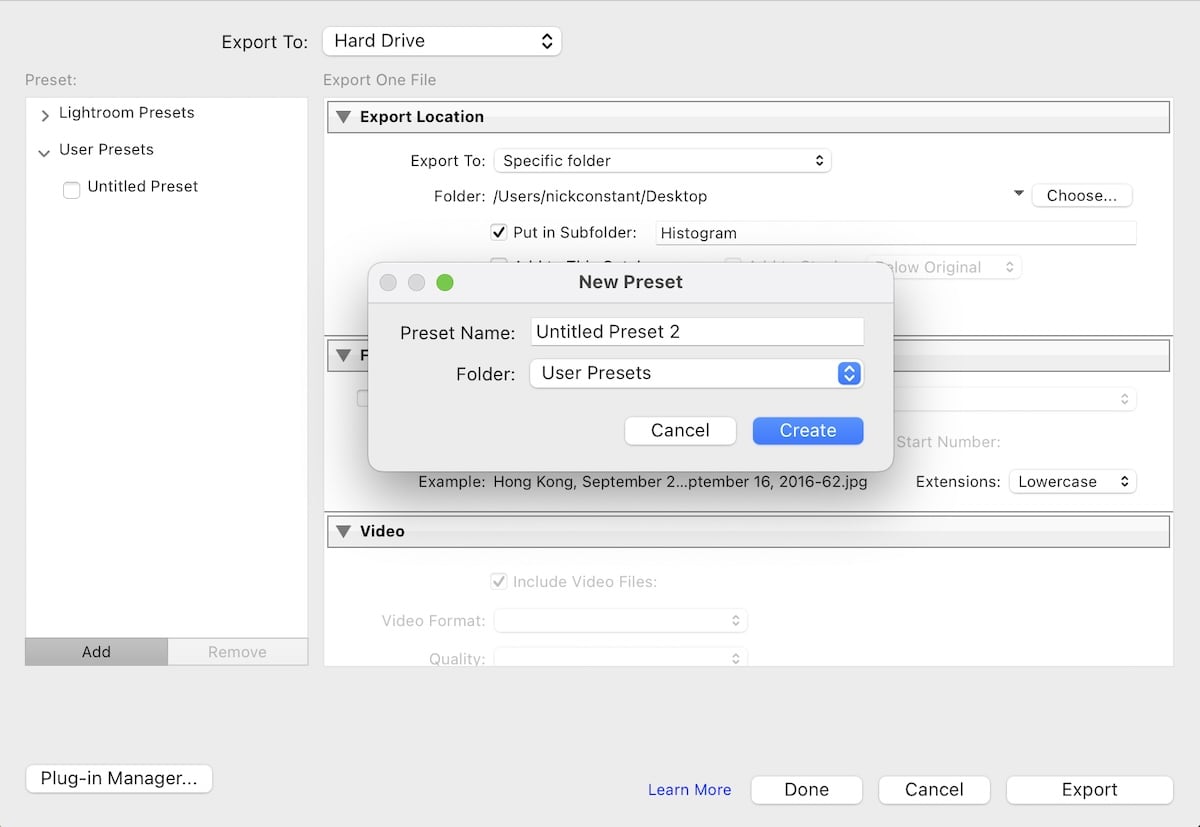Open the Export To destination dropdown
The image size is (1200, 827).
[441, 41]
